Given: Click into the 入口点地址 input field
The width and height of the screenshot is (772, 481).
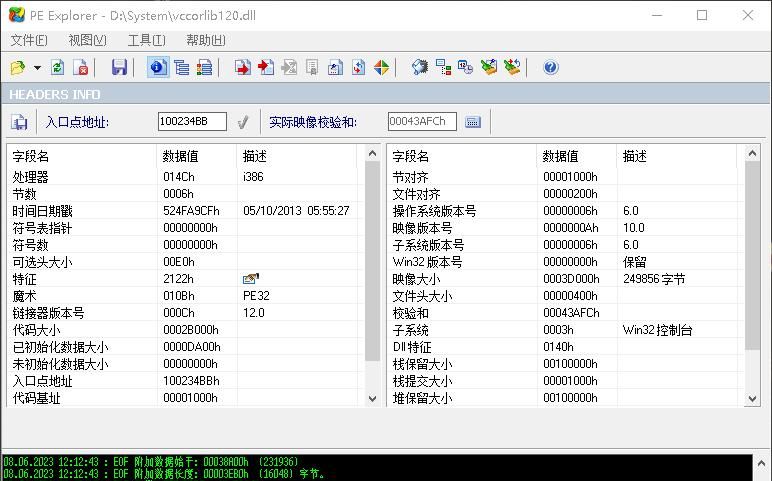Looking at the screenshot, I should tap(192, 122).
